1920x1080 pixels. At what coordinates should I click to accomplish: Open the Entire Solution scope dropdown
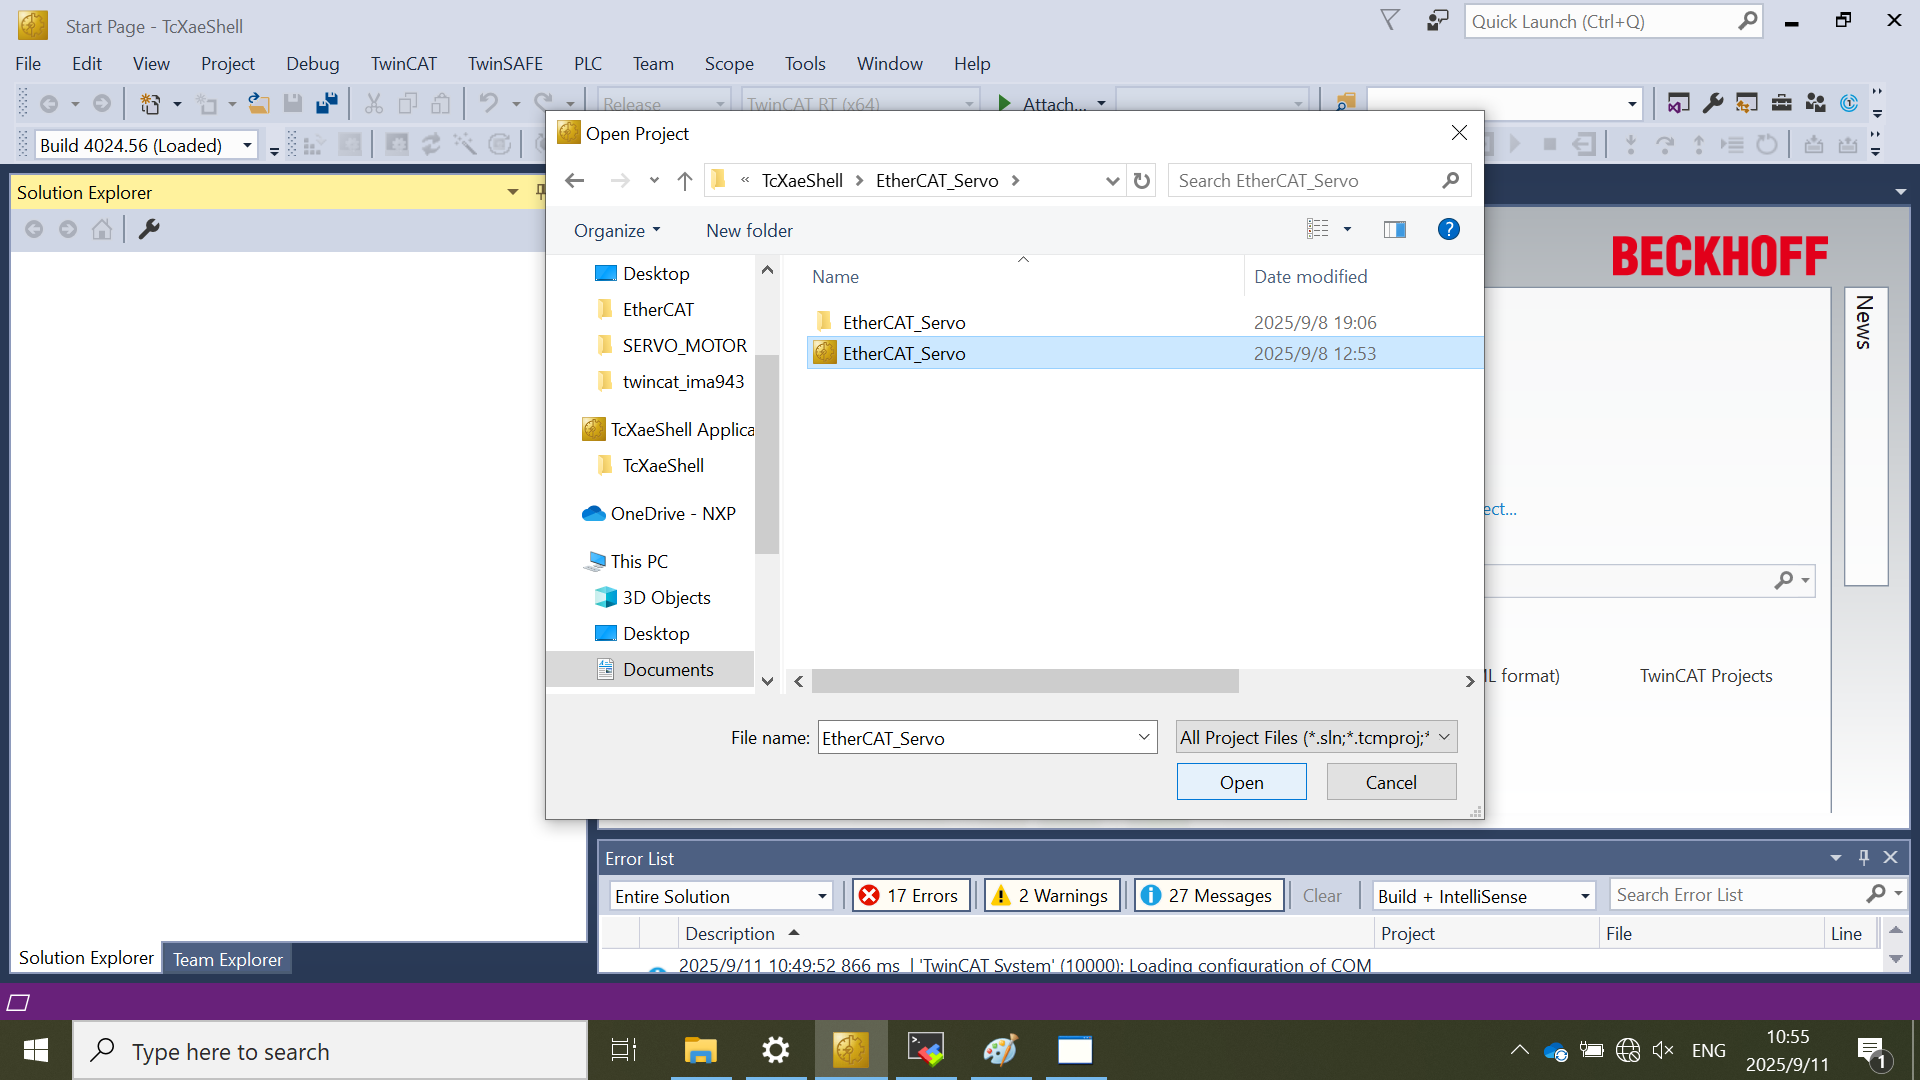click(x=720, y=896)
